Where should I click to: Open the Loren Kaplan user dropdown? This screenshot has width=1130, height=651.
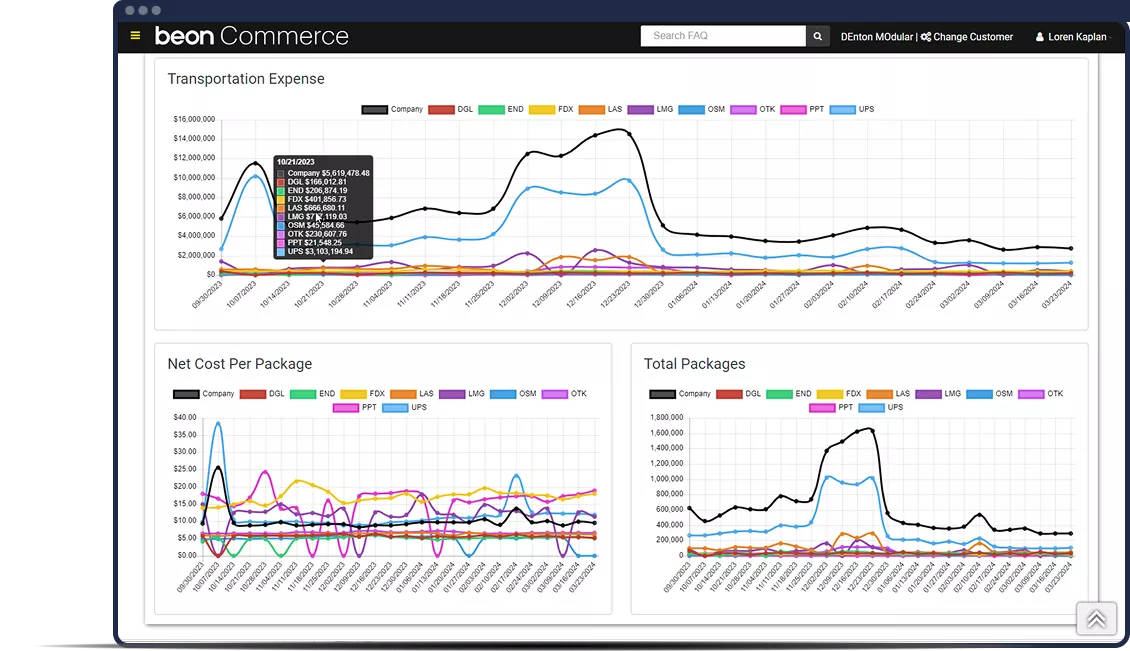click(x=1076, y=37)
